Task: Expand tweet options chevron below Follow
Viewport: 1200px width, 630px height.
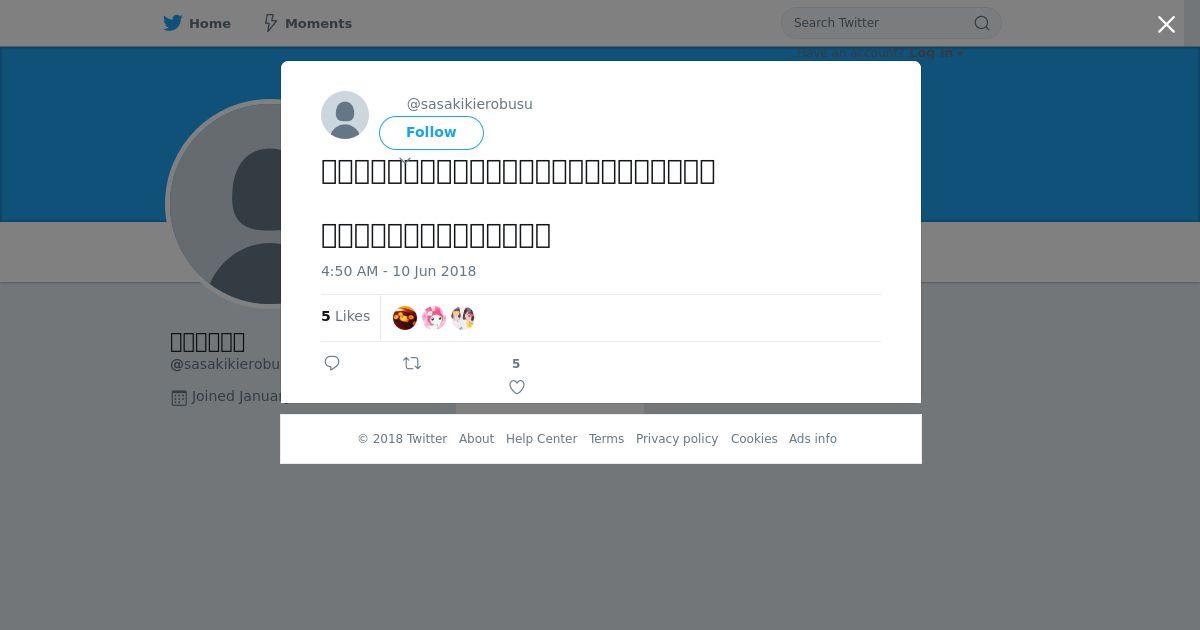Action: click(x=405, y=160)
